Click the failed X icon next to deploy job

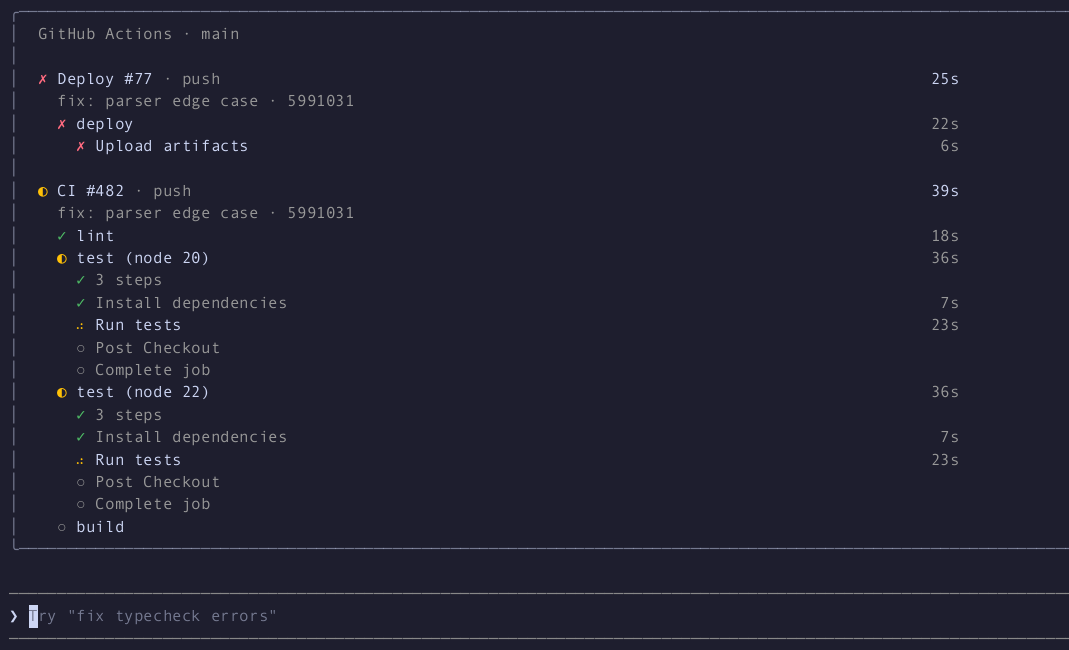62,124
